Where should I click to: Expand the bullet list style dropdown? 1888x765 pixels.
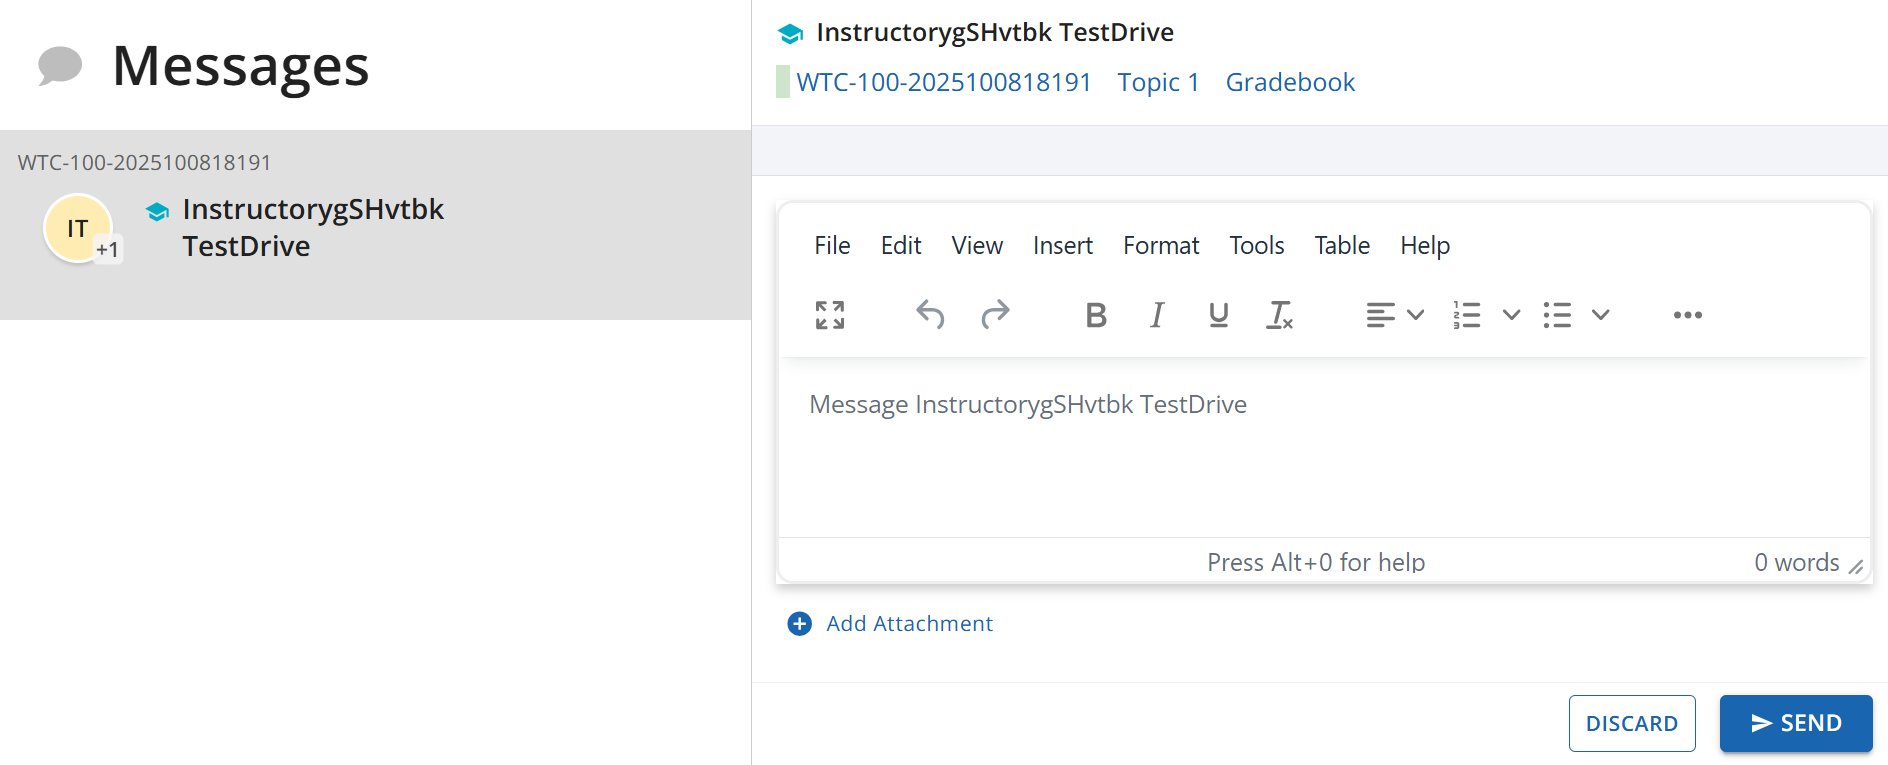click(x=1600, y=315)
